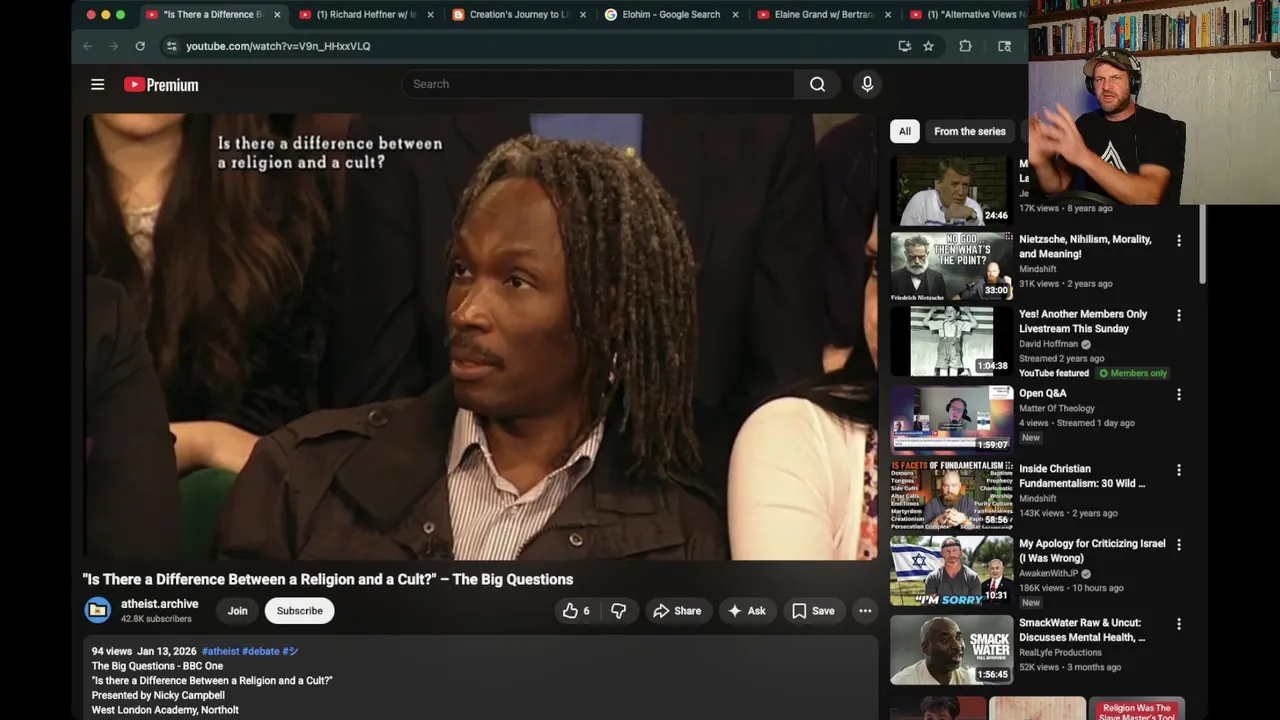
Task: Save the video to a playlist
Action: tap(813, 611)
